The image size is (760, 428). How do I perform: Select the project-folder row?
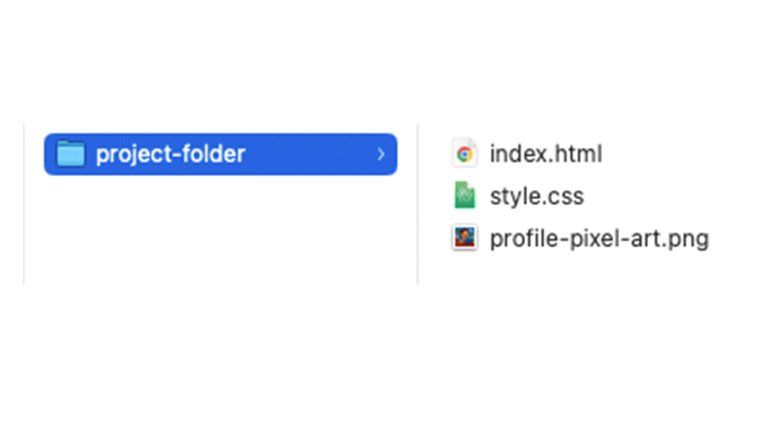click(221, 154)
